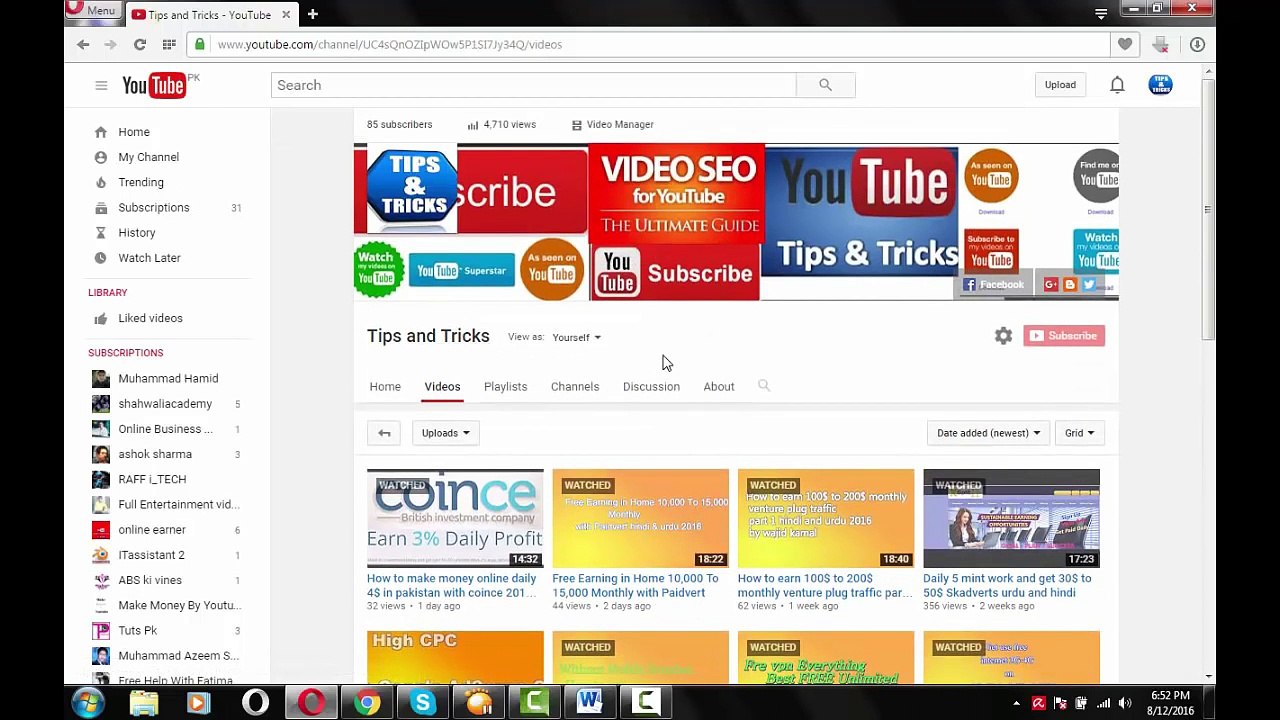The width and height of the screenshot is (1280, 720).
Task: Open Liked videos in the sidebar
Action: pos(150,318)
